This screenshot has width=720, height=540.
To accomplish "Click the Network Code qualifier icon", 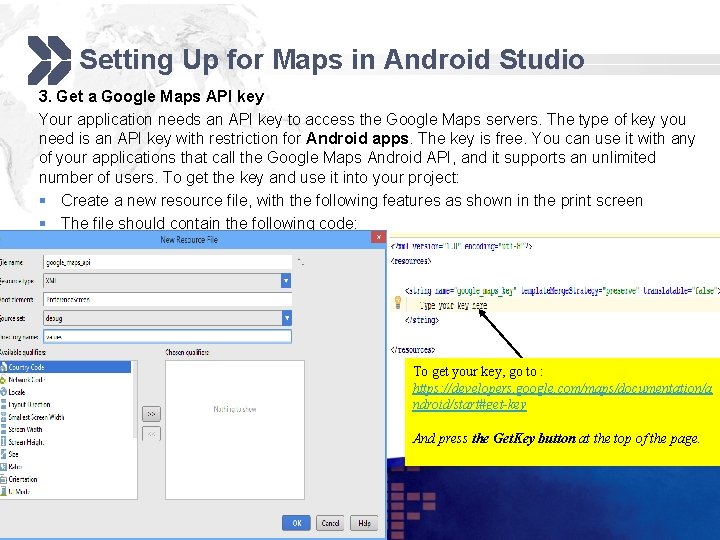I will click(3, 380).
